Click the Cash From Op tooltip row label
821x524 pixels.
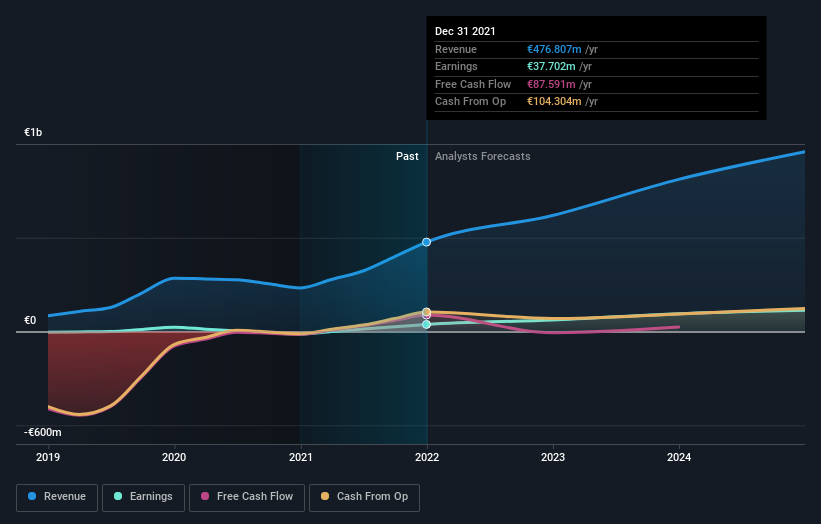[x=470, y=102]
